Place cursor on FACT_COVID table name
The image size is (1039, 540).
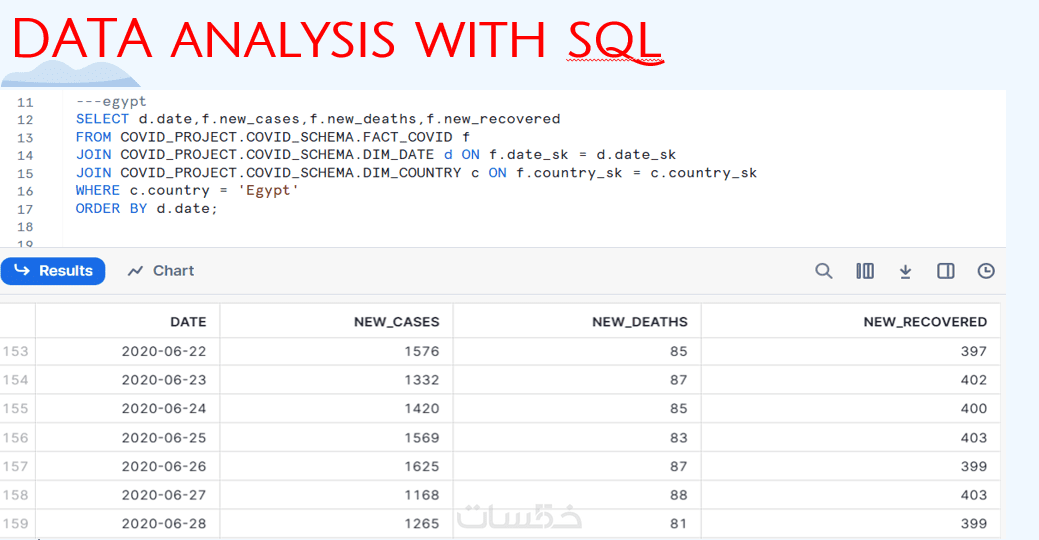click(x=408, y=137)
